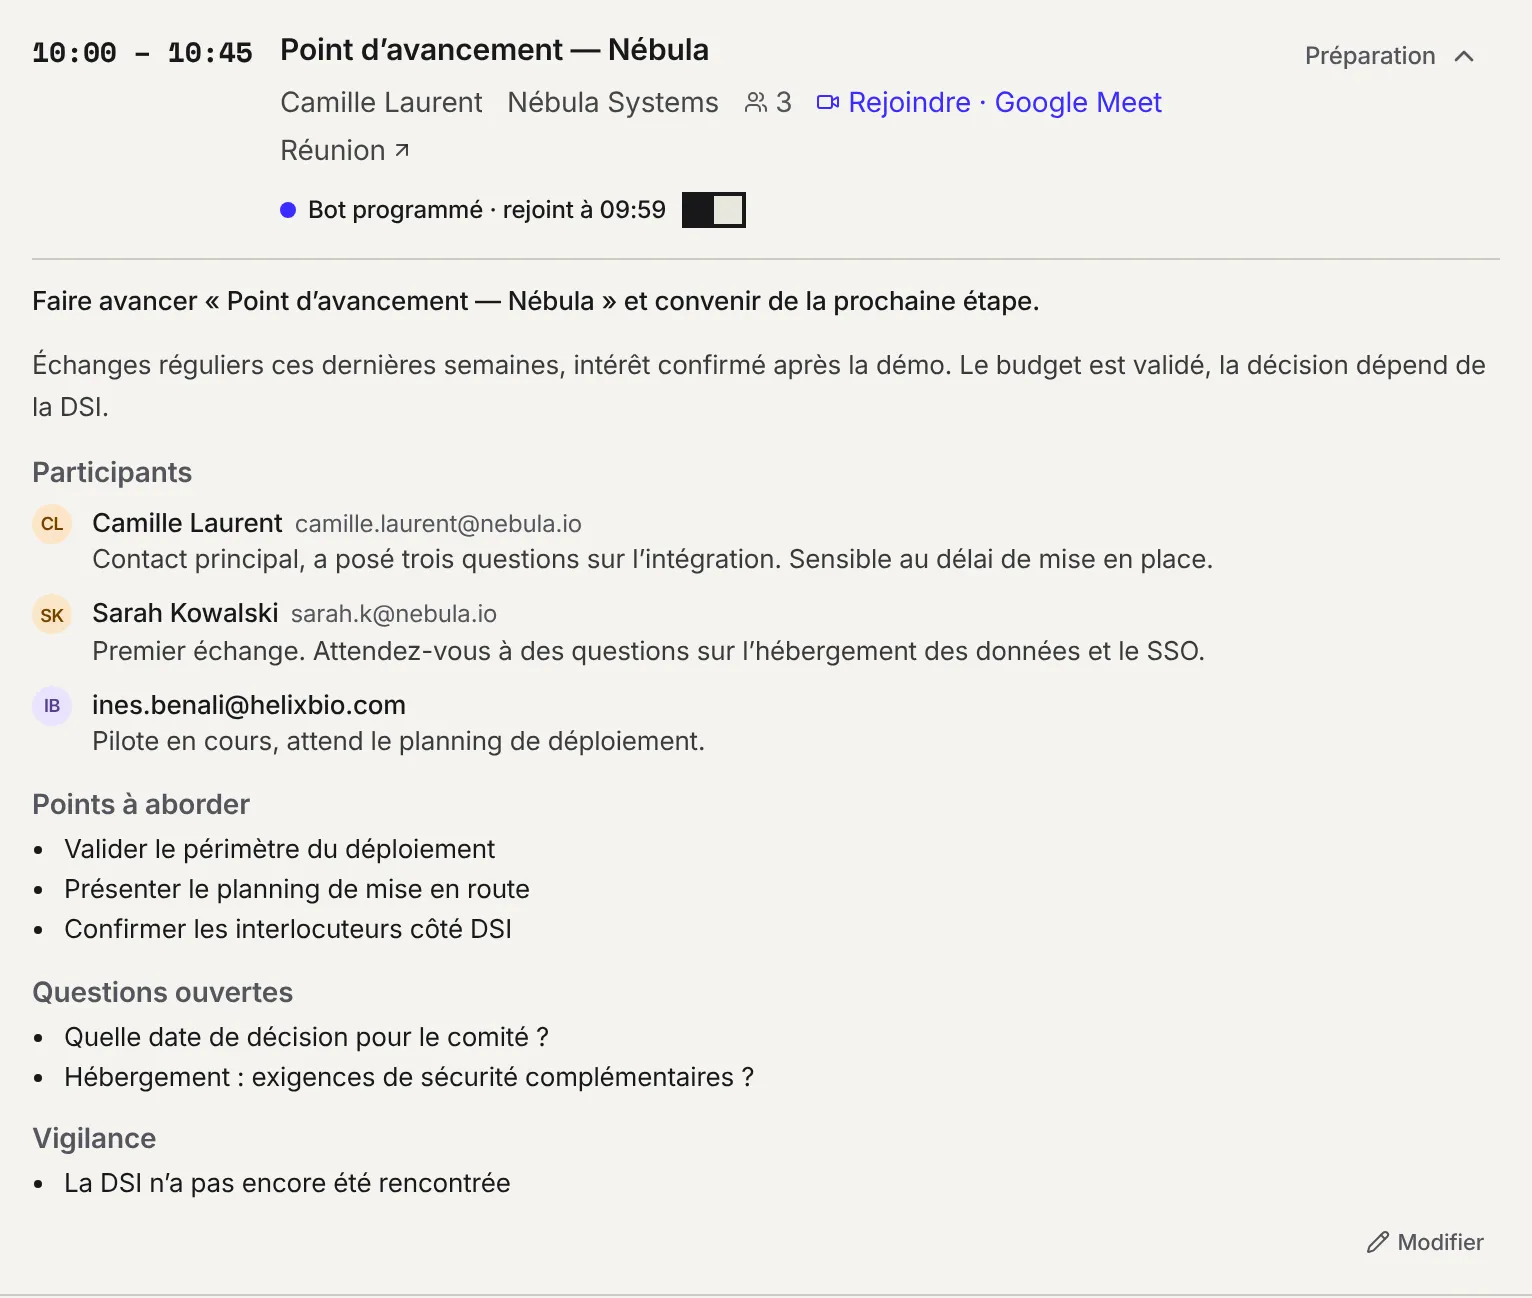
Task: Click the email camille.laurent@nebula.io
Action: [x=438, y=524]
